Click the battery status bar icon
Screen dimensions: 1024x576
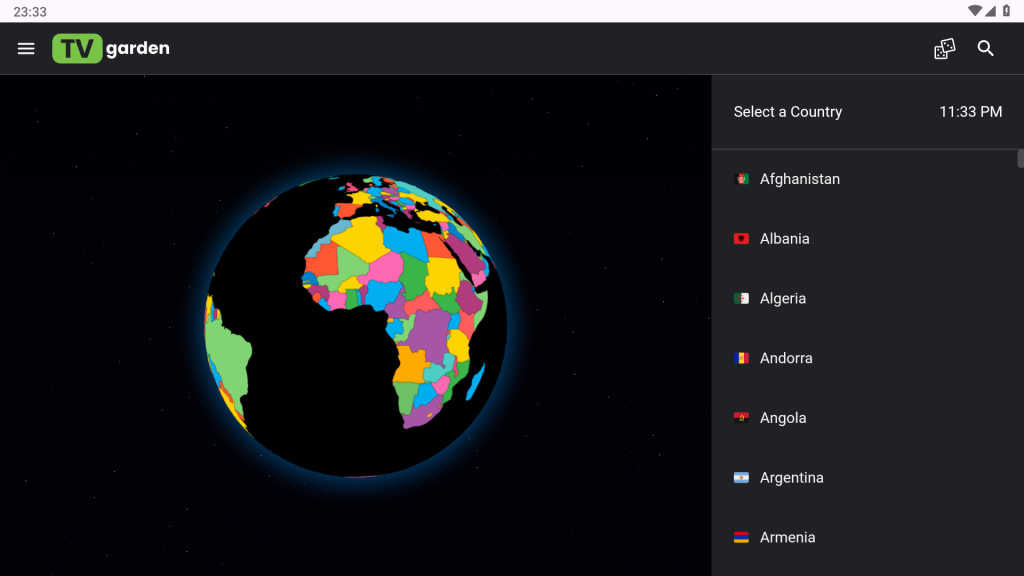click(1006, 10)
